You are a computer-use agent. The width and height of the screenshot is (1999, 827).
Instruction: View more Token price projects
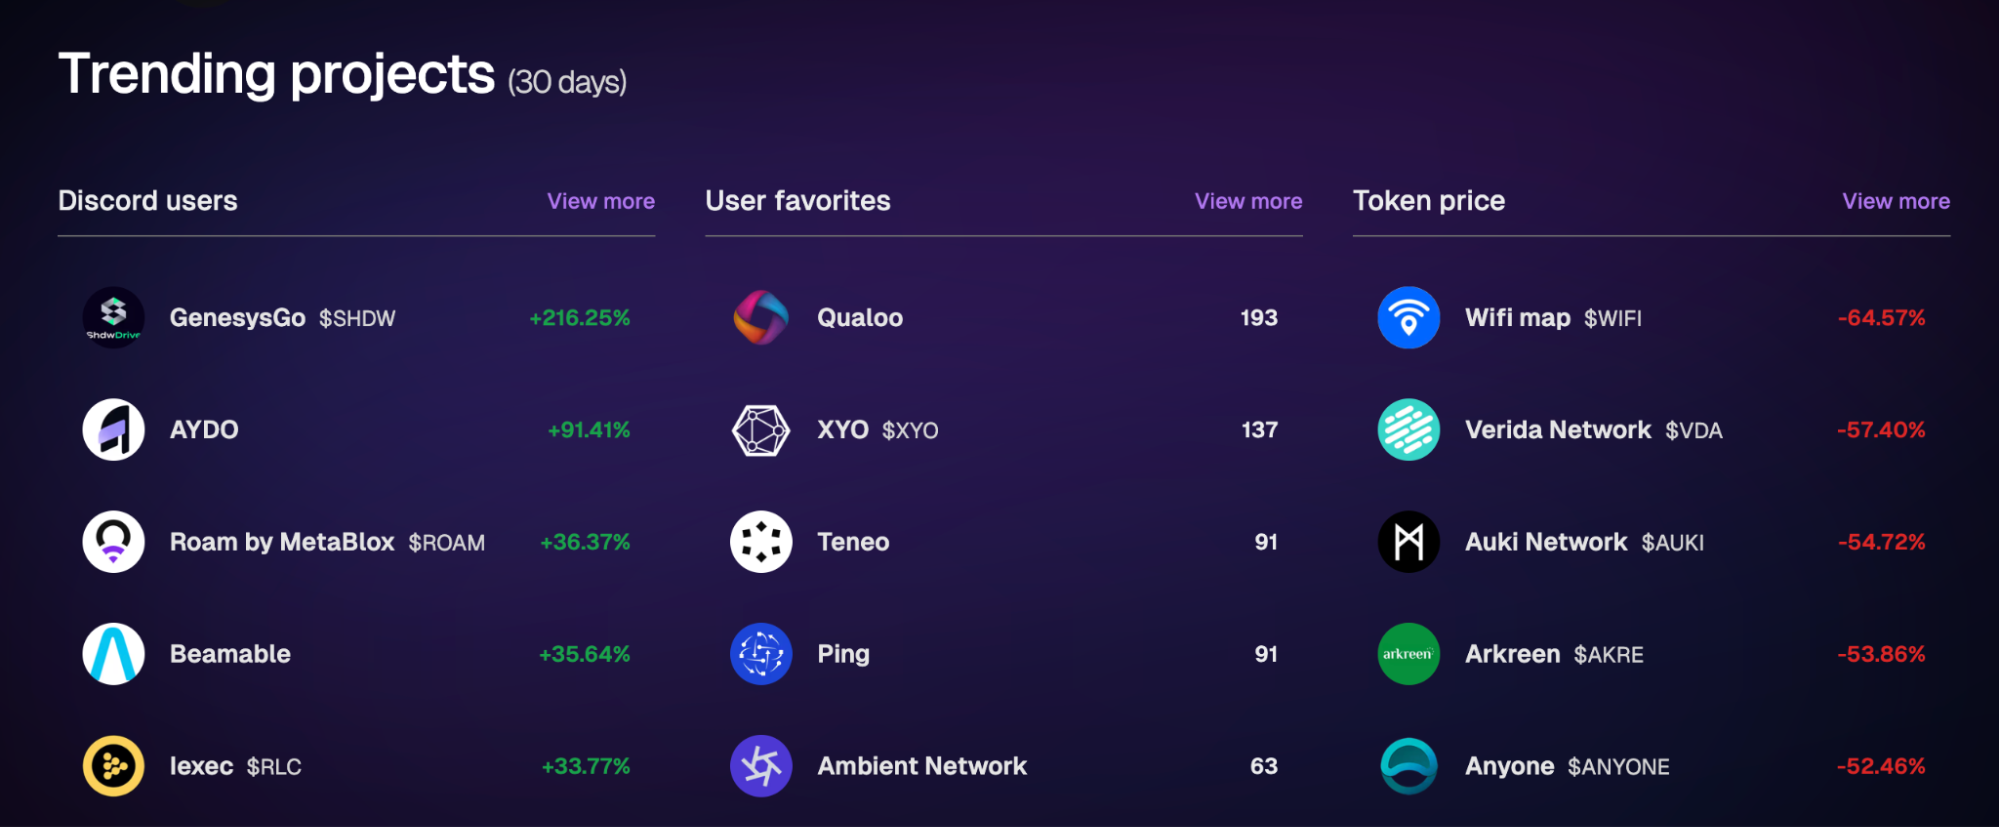click(1896, 201)
